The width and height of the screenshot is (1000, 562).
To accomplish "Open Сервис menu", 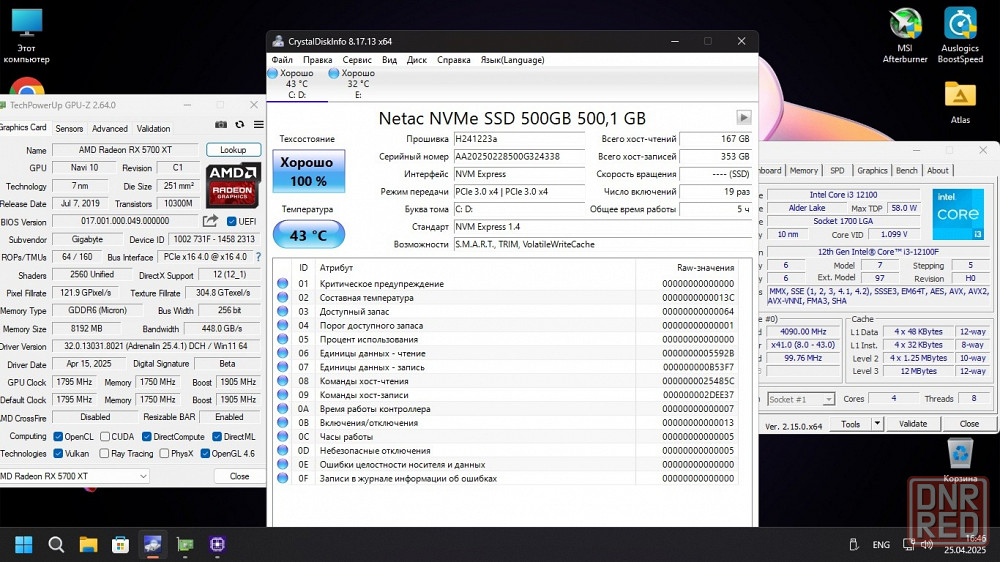I will 357,60.
